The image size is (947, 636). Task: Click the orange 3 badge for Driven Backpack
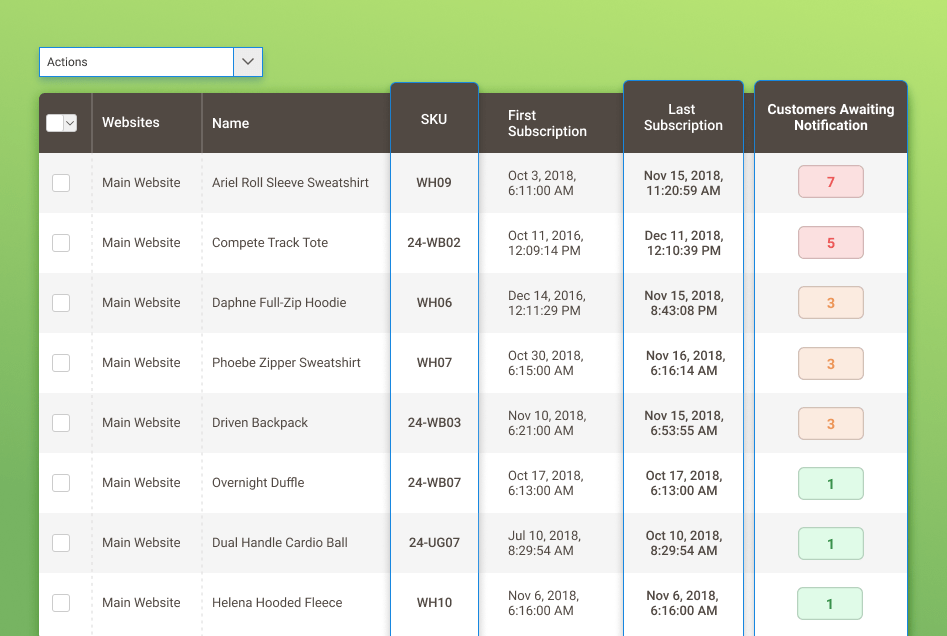click(830, 423)
